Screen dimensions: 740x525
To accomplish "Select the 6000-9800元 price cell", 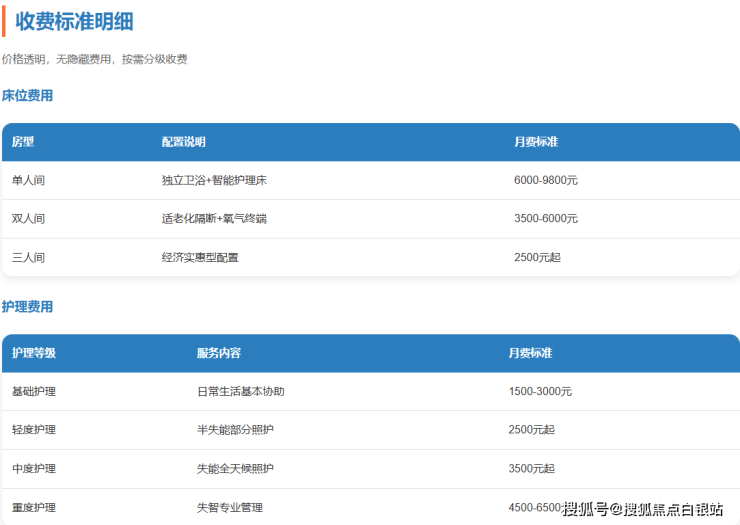I will pos(545,181).
